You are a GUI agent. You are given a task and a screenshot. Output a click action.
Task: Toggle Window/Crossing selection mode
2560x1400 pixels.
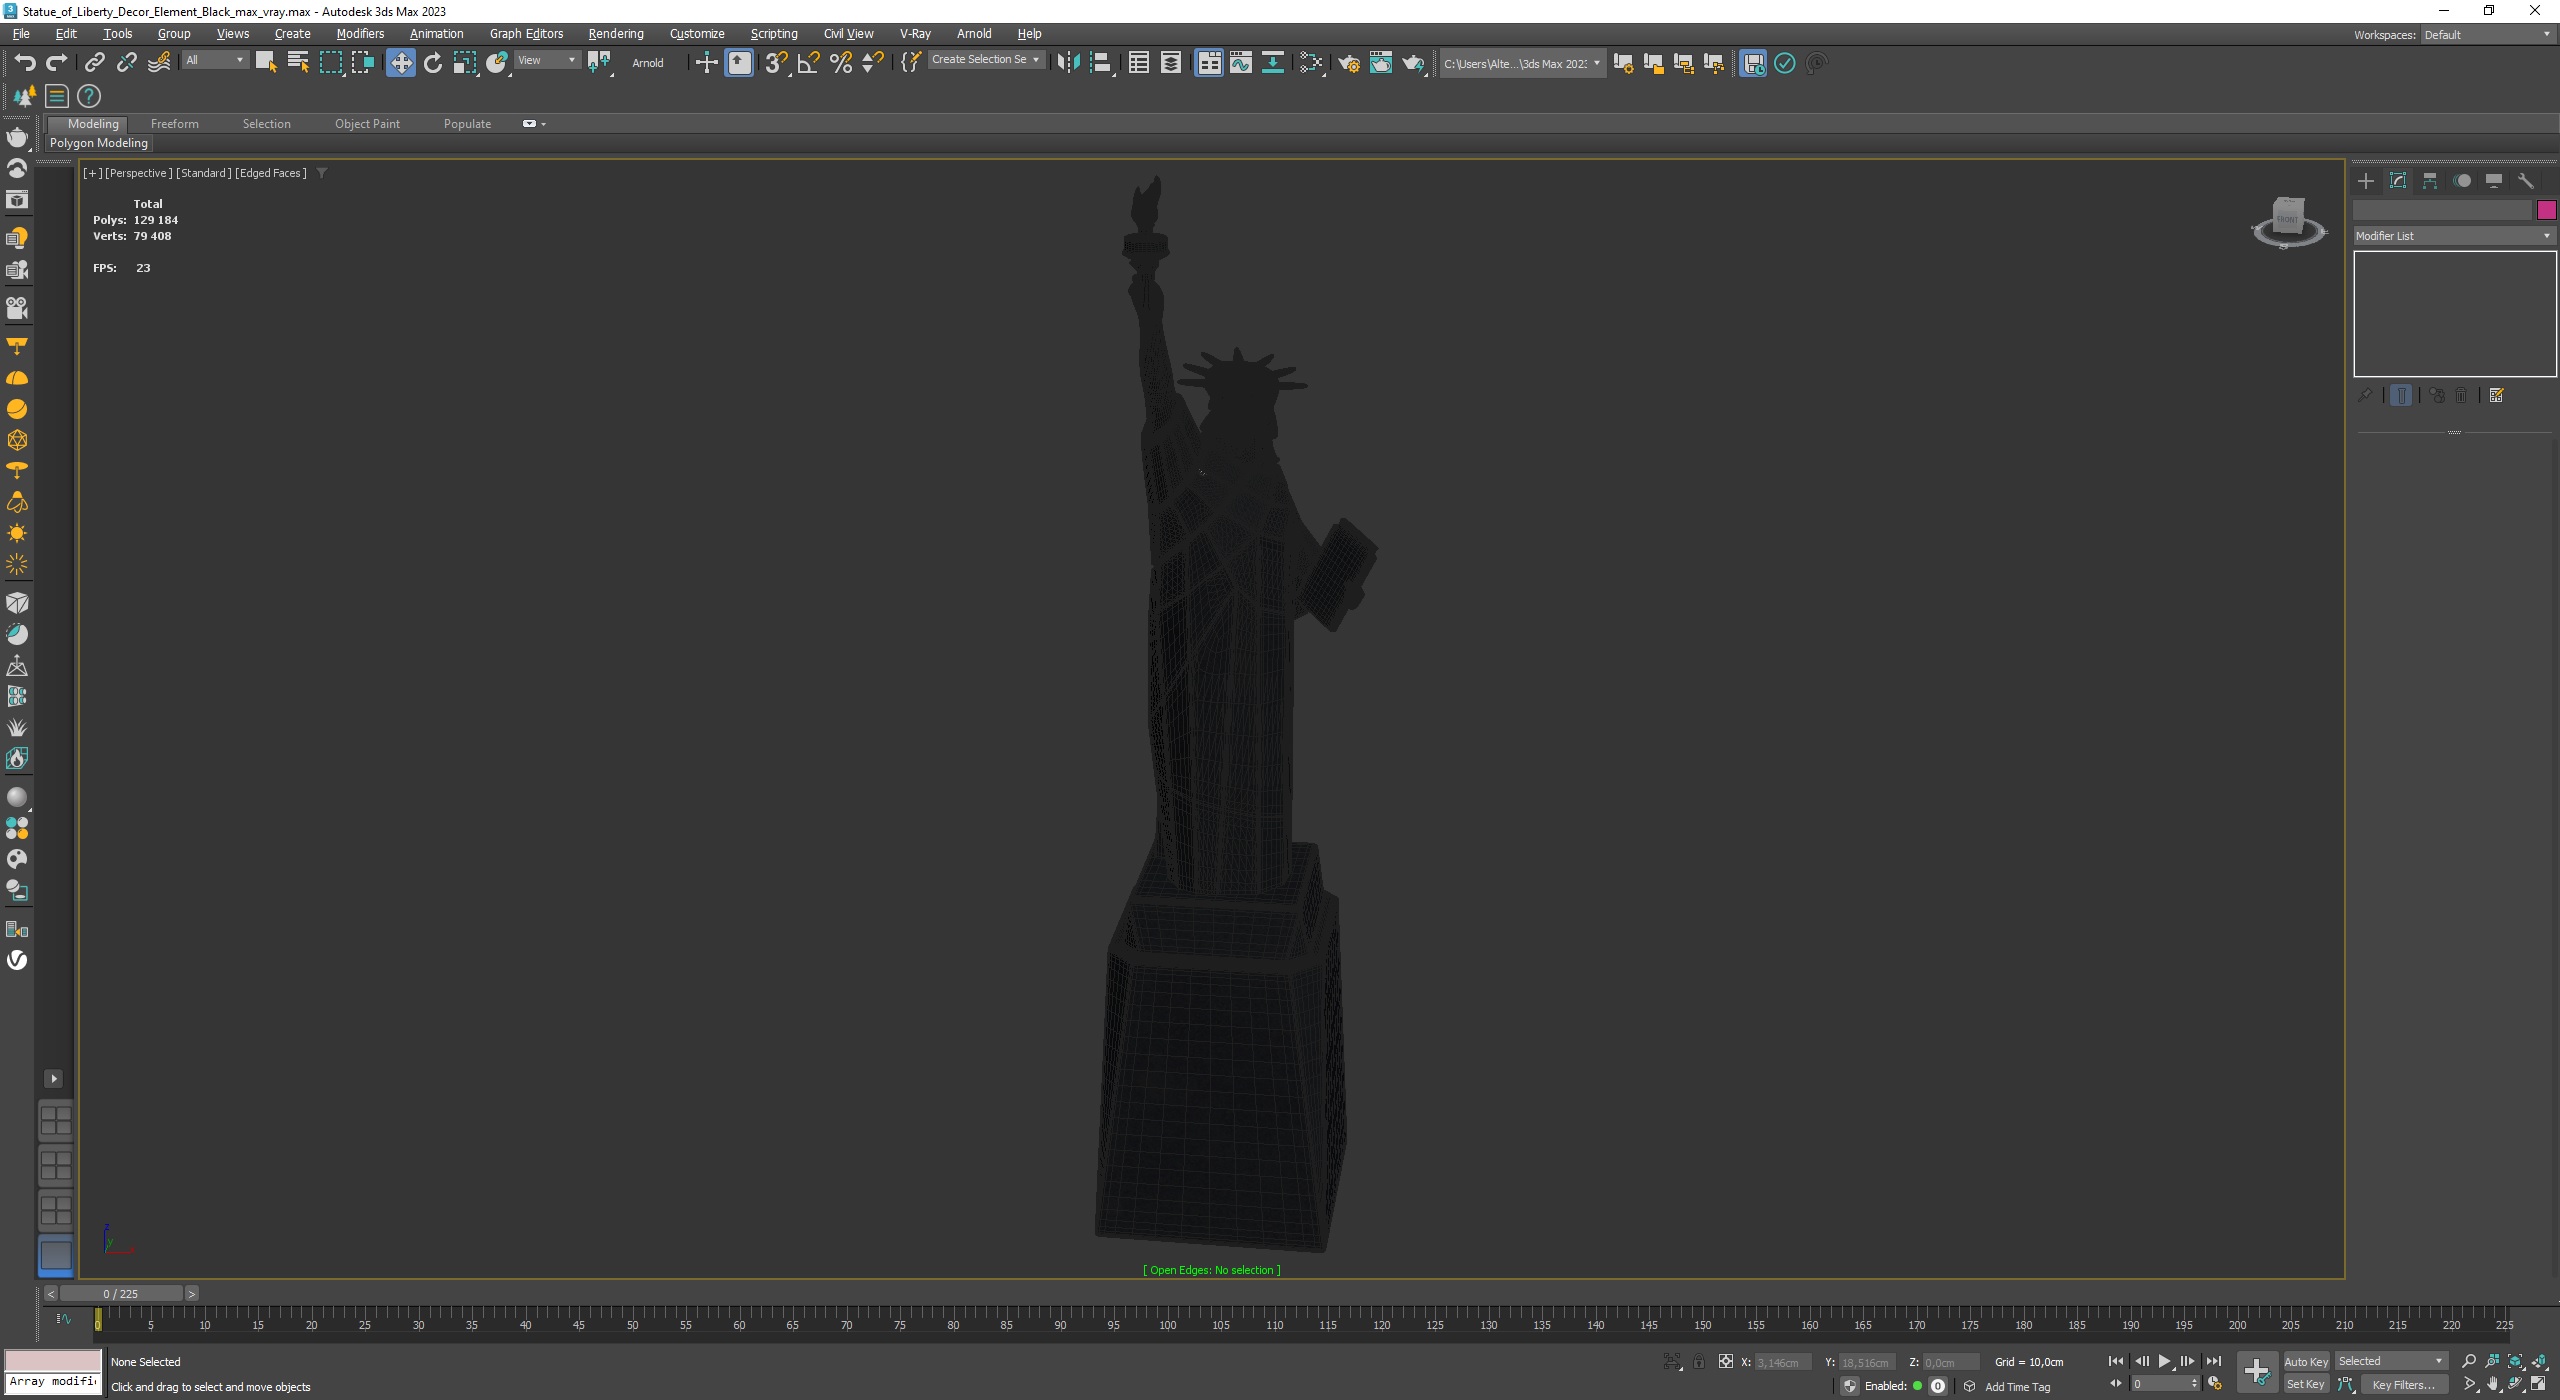pos(362,63)
